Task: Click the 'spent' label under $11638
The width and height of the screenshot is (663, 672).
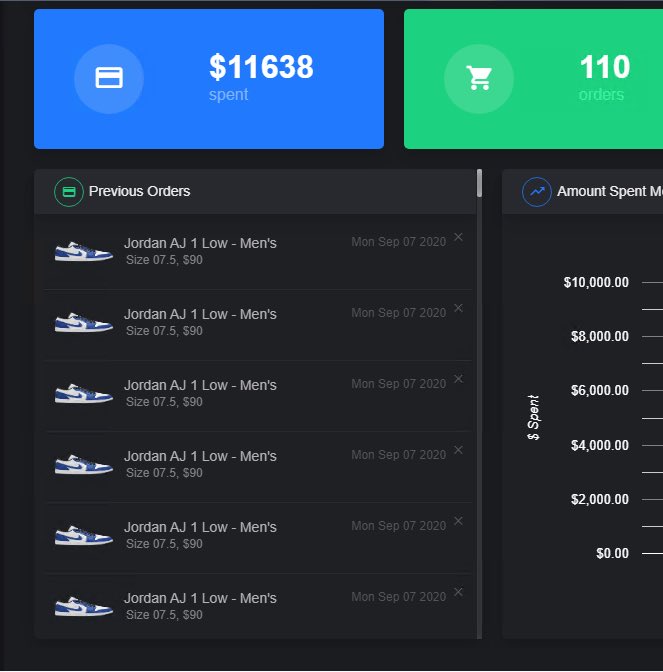Action: point(228,94)
